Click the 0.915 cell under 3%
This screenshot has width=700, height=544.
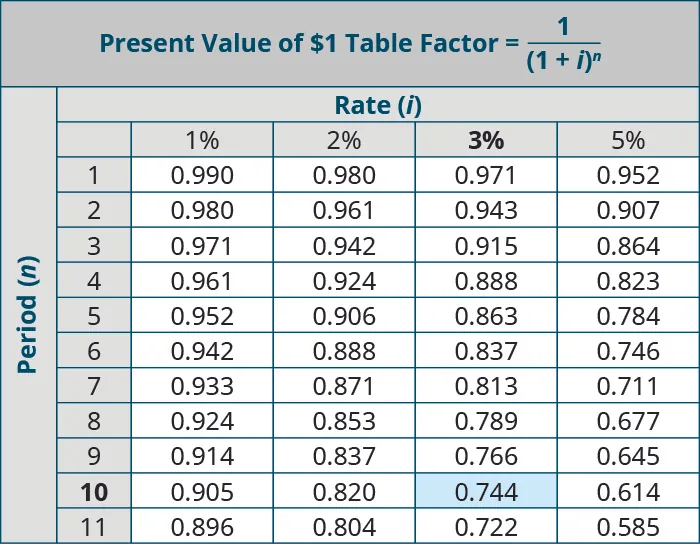coord(486,246)
